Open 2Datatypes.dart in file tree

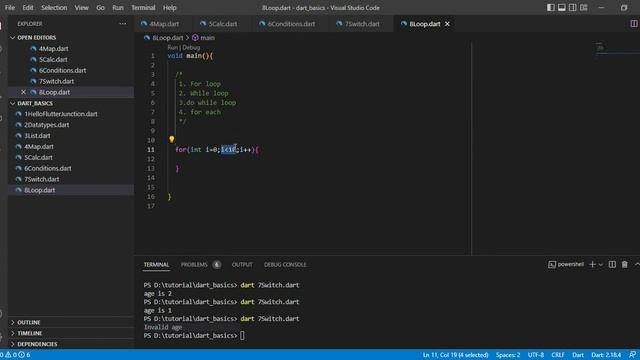(x=71, y=125)
